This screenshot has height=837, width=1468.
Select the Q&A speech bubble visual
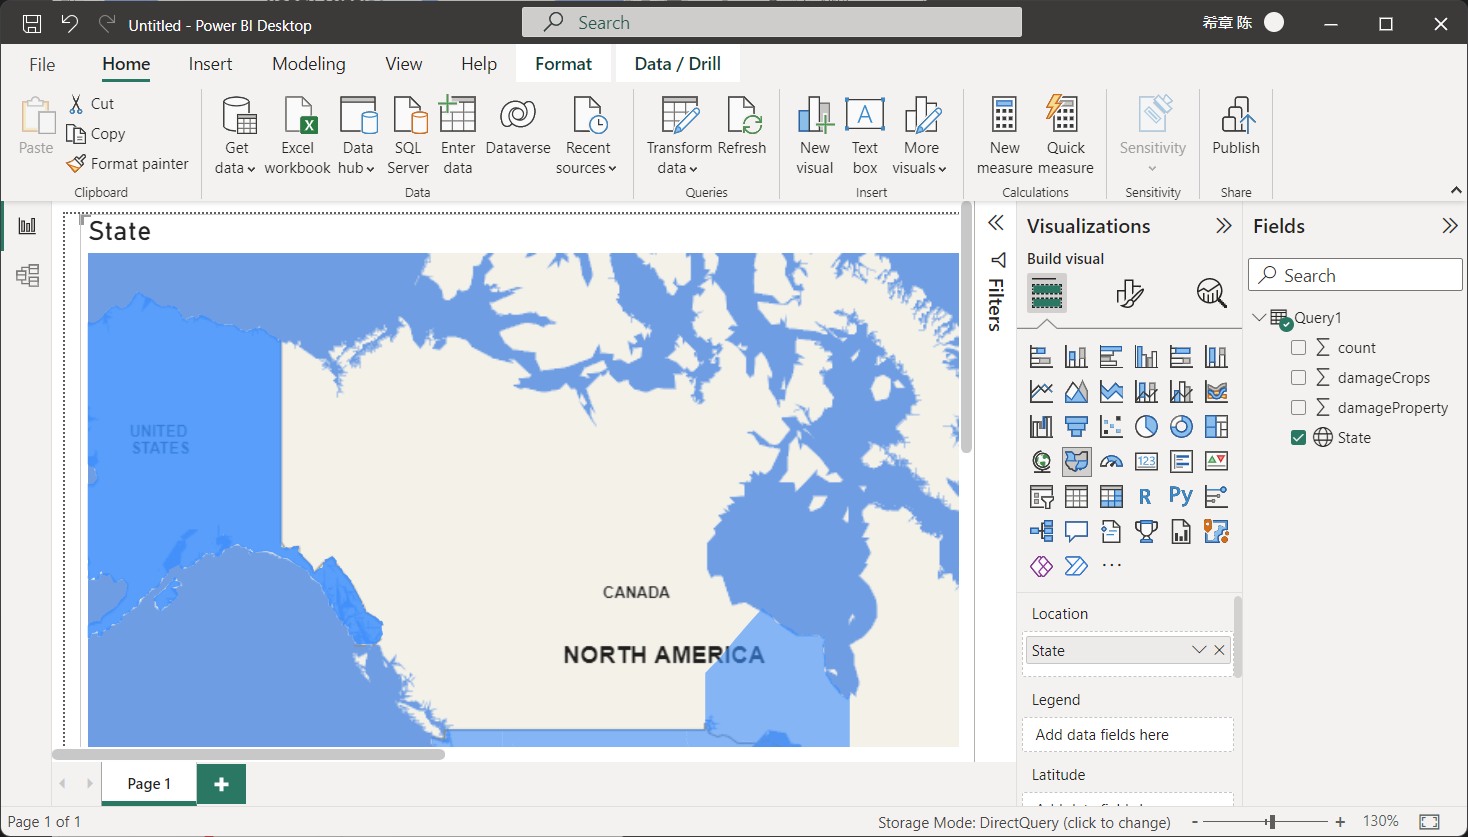coord(1076,532)
